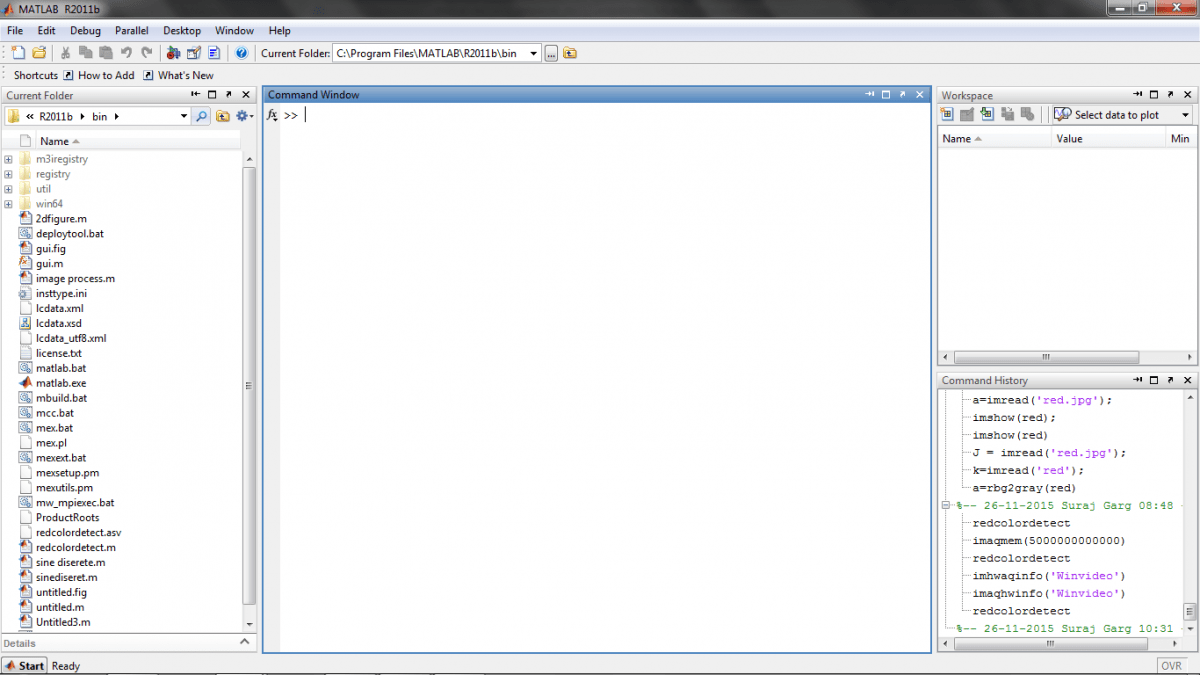The image size is (1200, 675).
Task: Open the Window menu
Action: (x=234, y=31)
